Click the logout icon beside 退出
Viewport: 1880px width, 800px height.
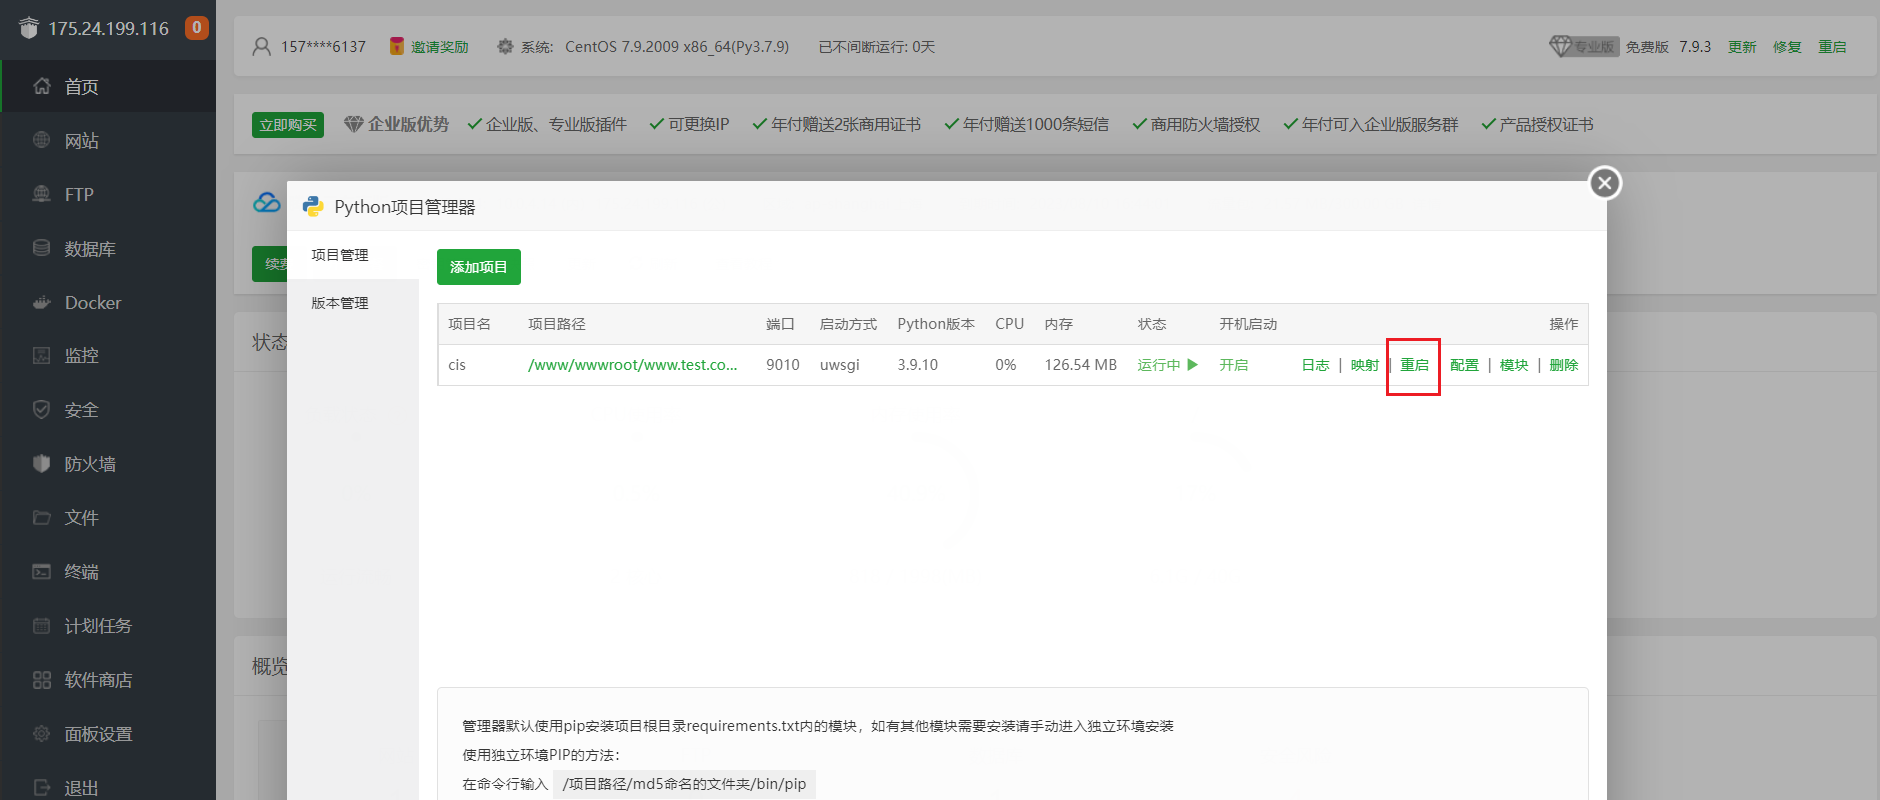42,787
